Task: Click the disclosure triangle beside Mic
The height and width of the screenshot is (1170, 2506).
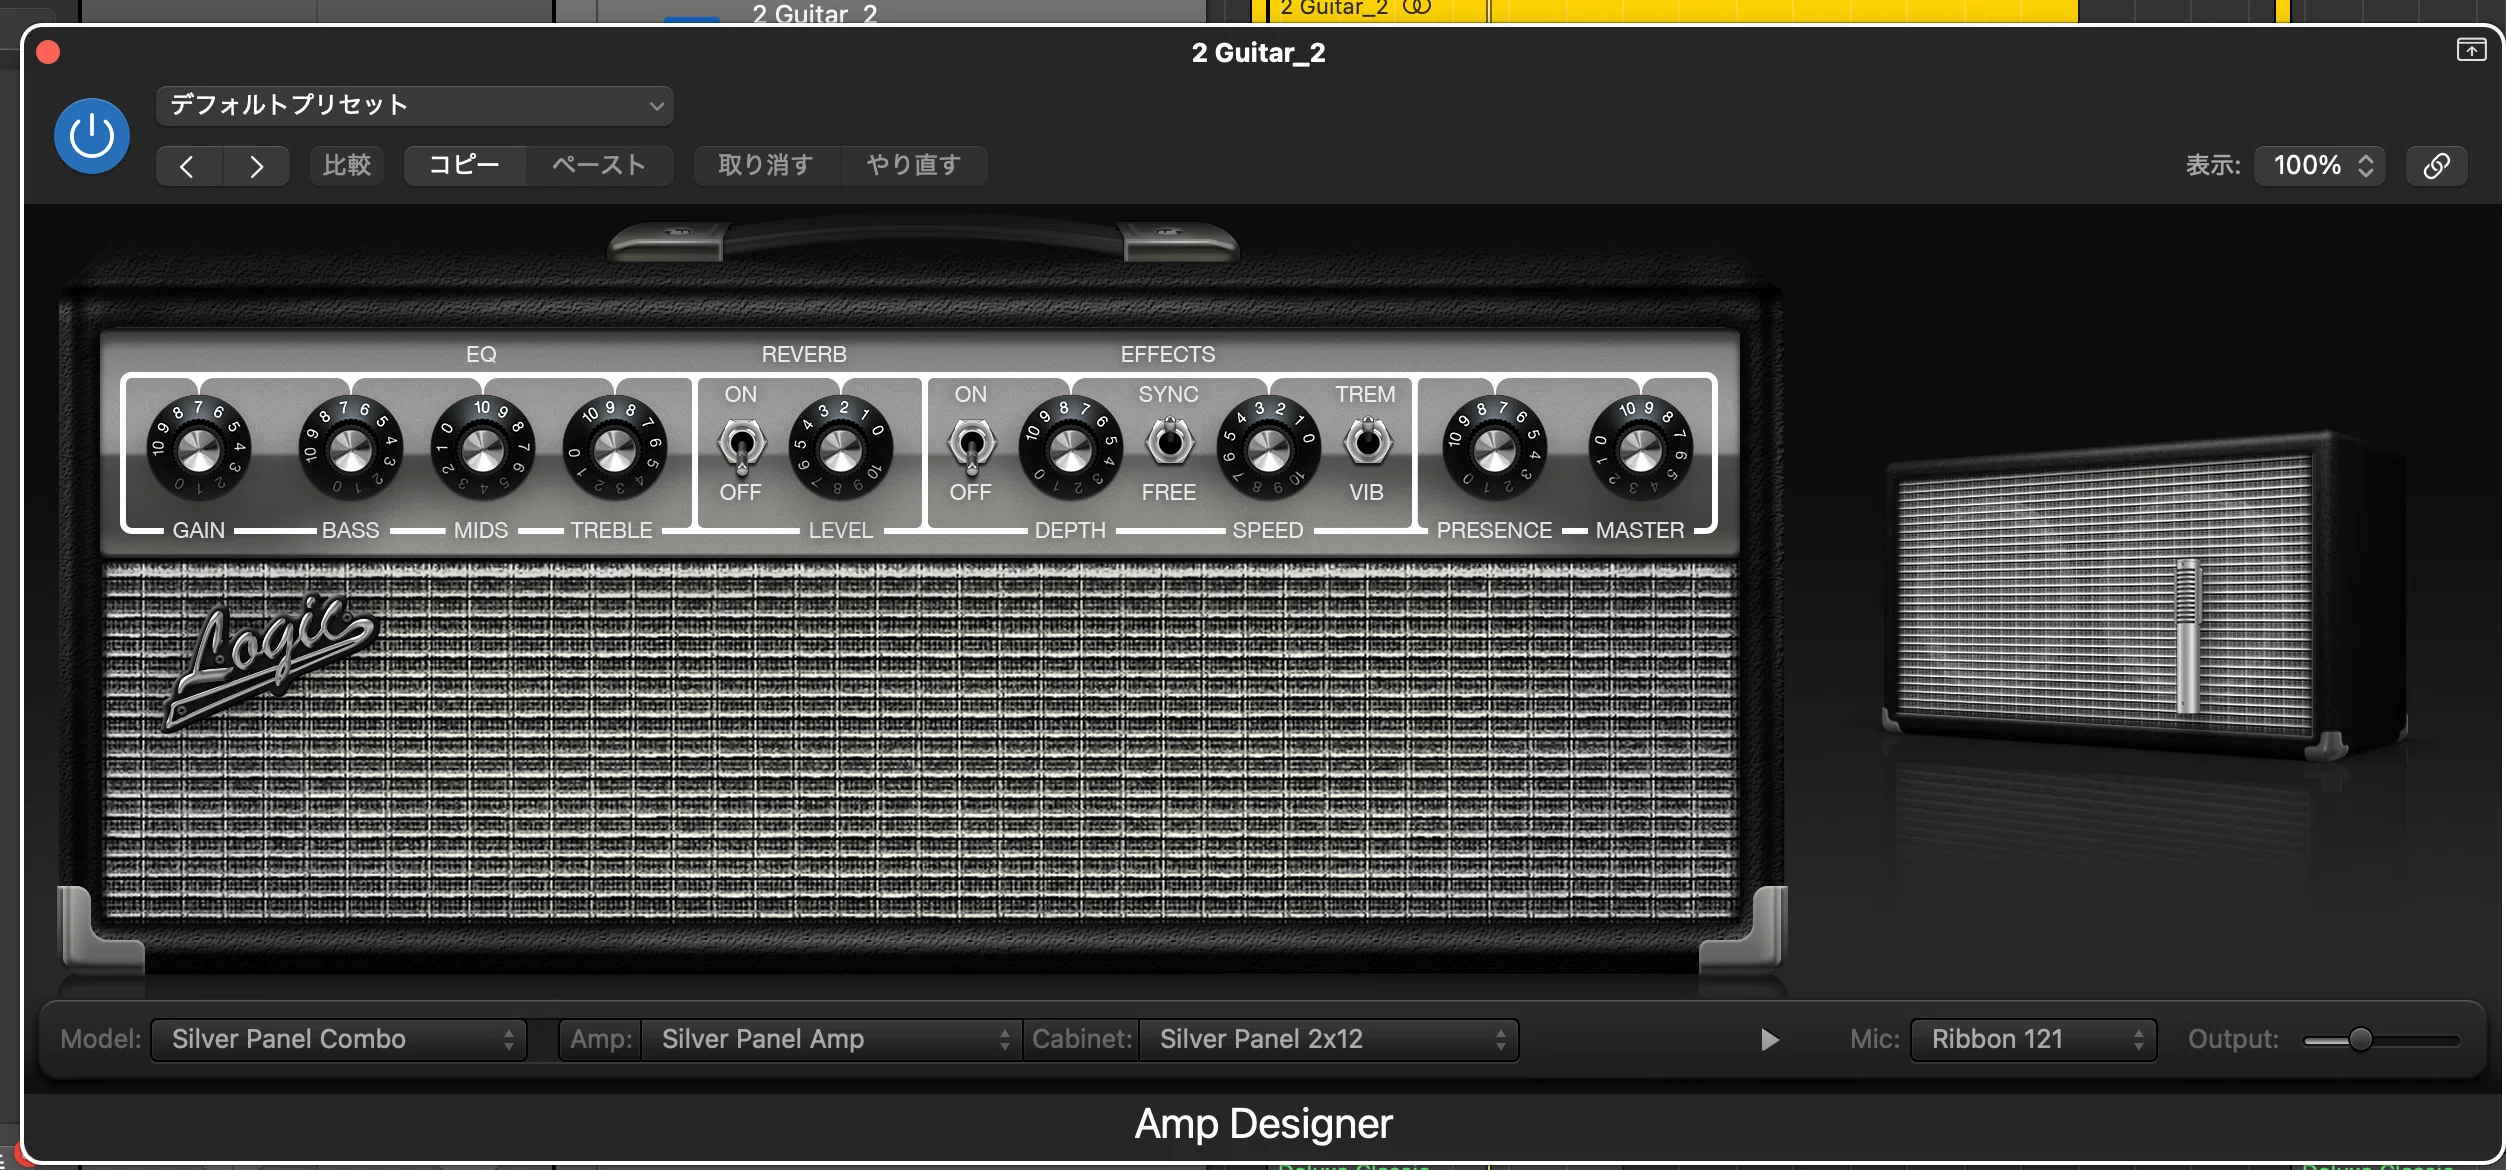Action: click(x=1769, y=1040)
